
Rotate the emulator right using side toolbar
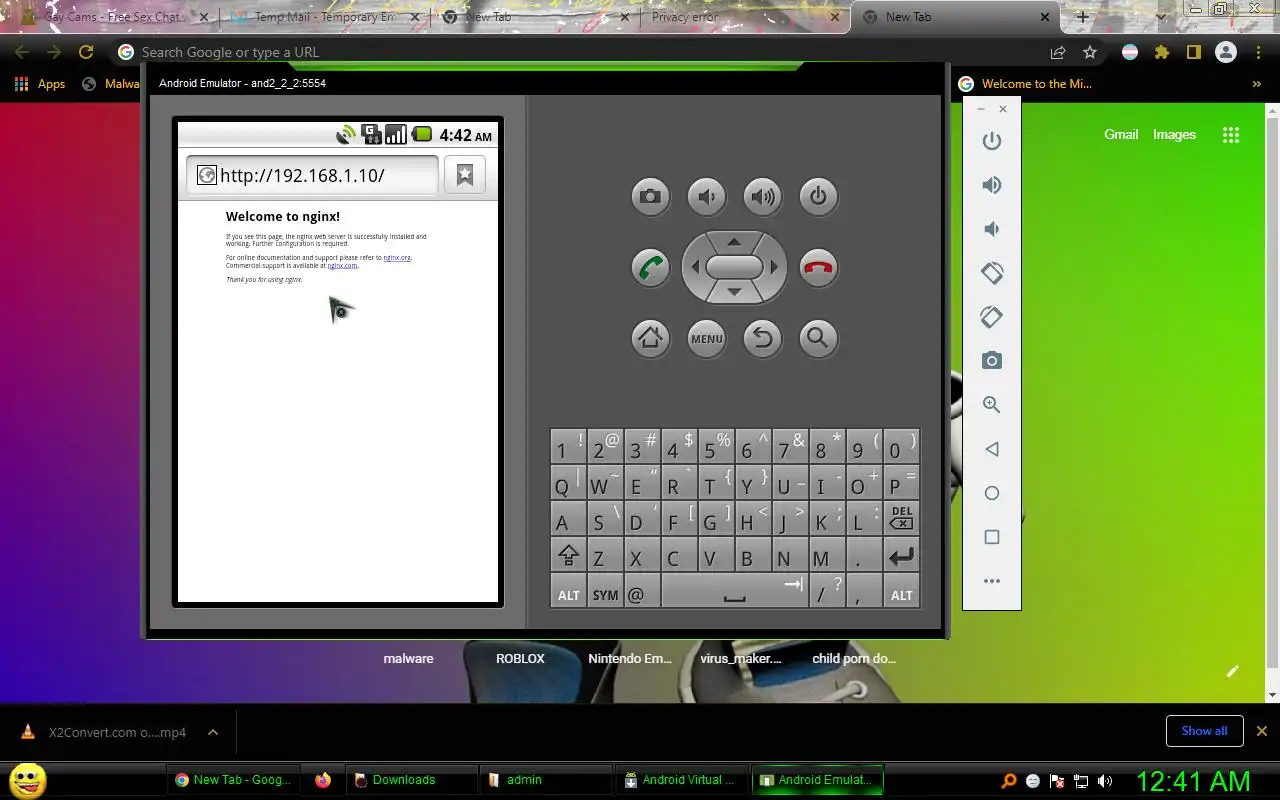click(x=992, y=317)
